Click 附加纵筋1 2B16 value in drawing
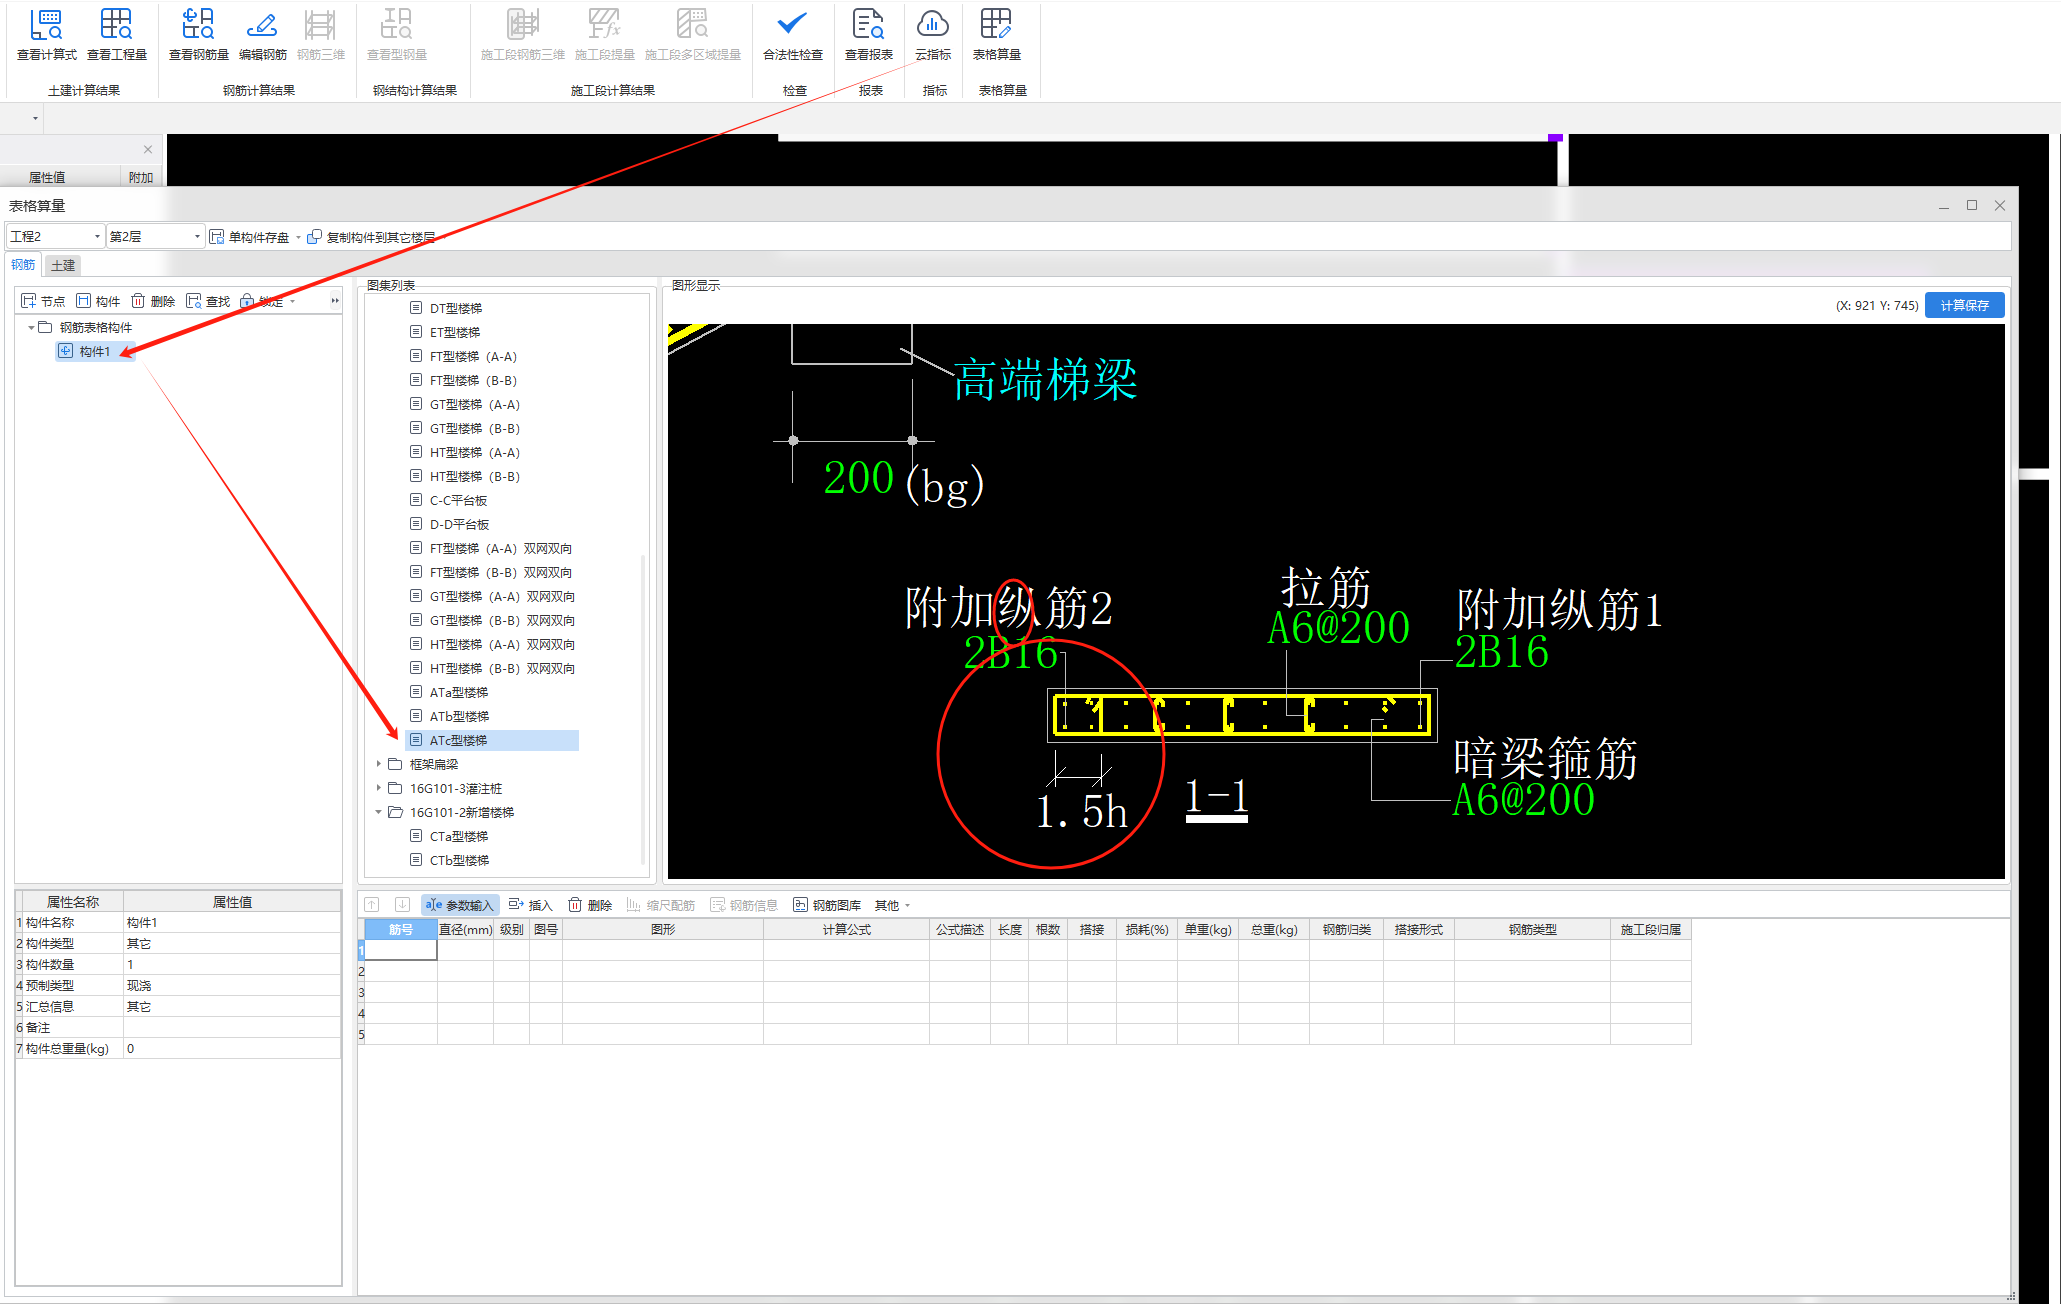This screenshot has width=2061, height=1304. click(x=1501, y=652)
